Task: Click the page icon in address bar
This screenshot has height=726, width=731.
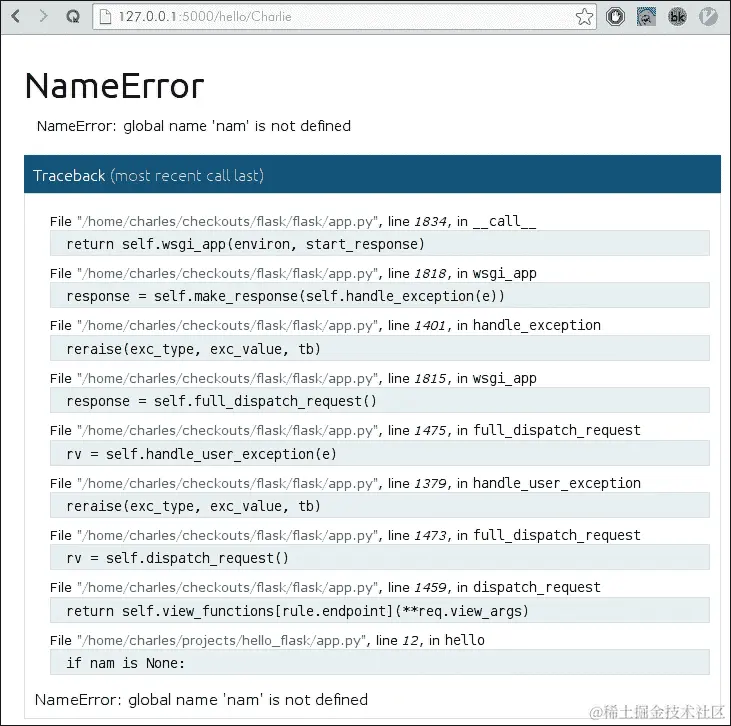Action: (106, 17)
